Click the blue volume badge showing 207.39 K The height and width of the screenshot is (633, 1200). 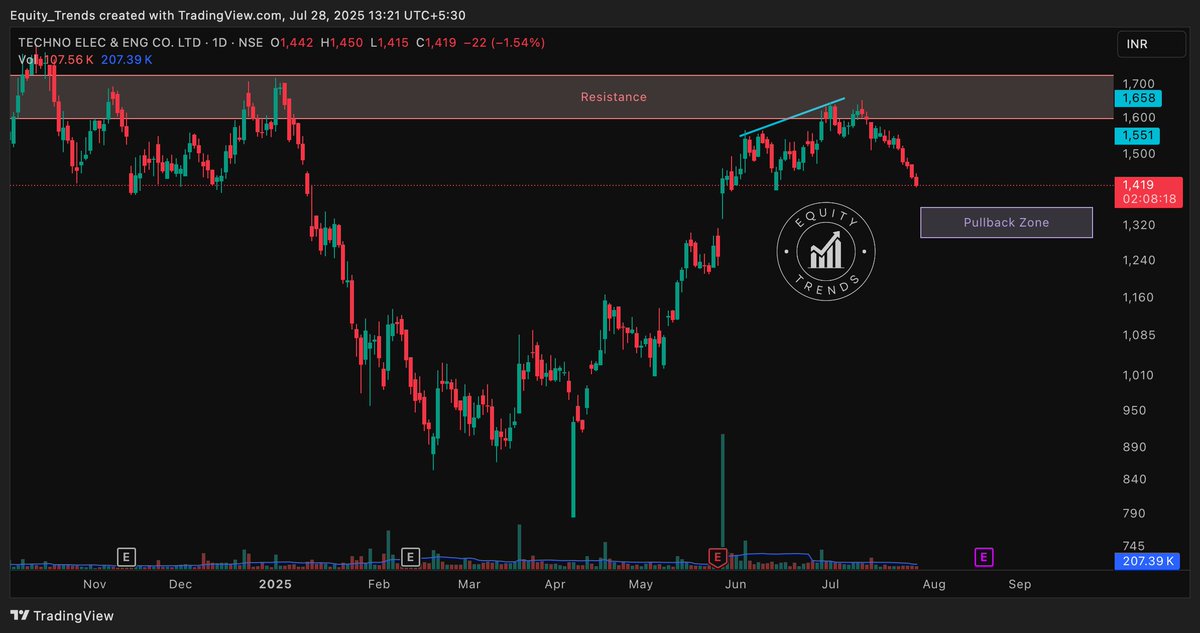click(1147, 561)
